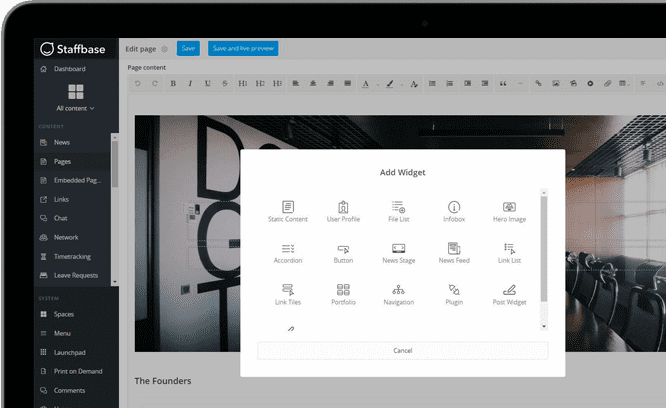
Task: Add the File List widget
Action: [398, 211]
